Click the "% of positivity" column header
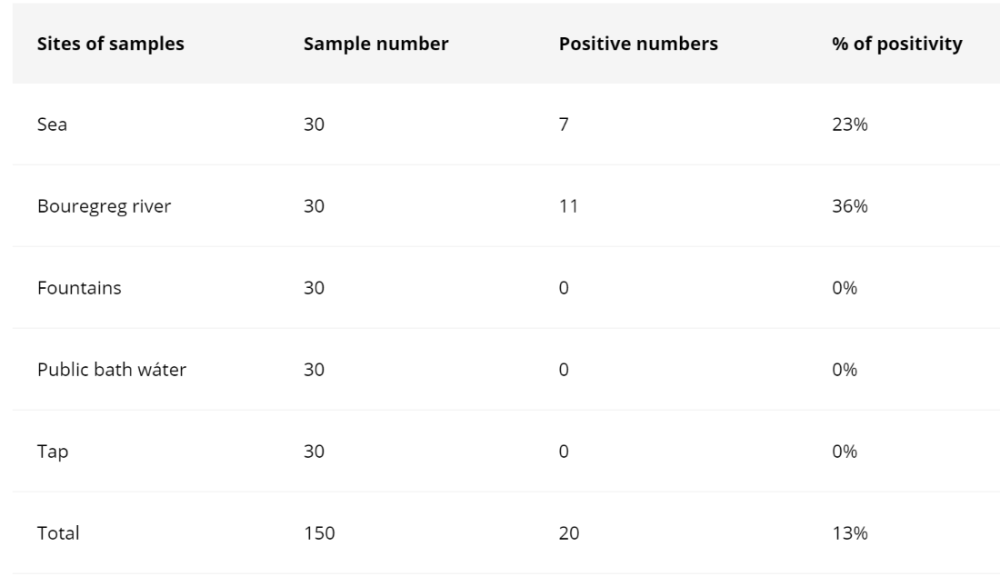This screenshot has height=586, width=1000. tap(896, 45)
